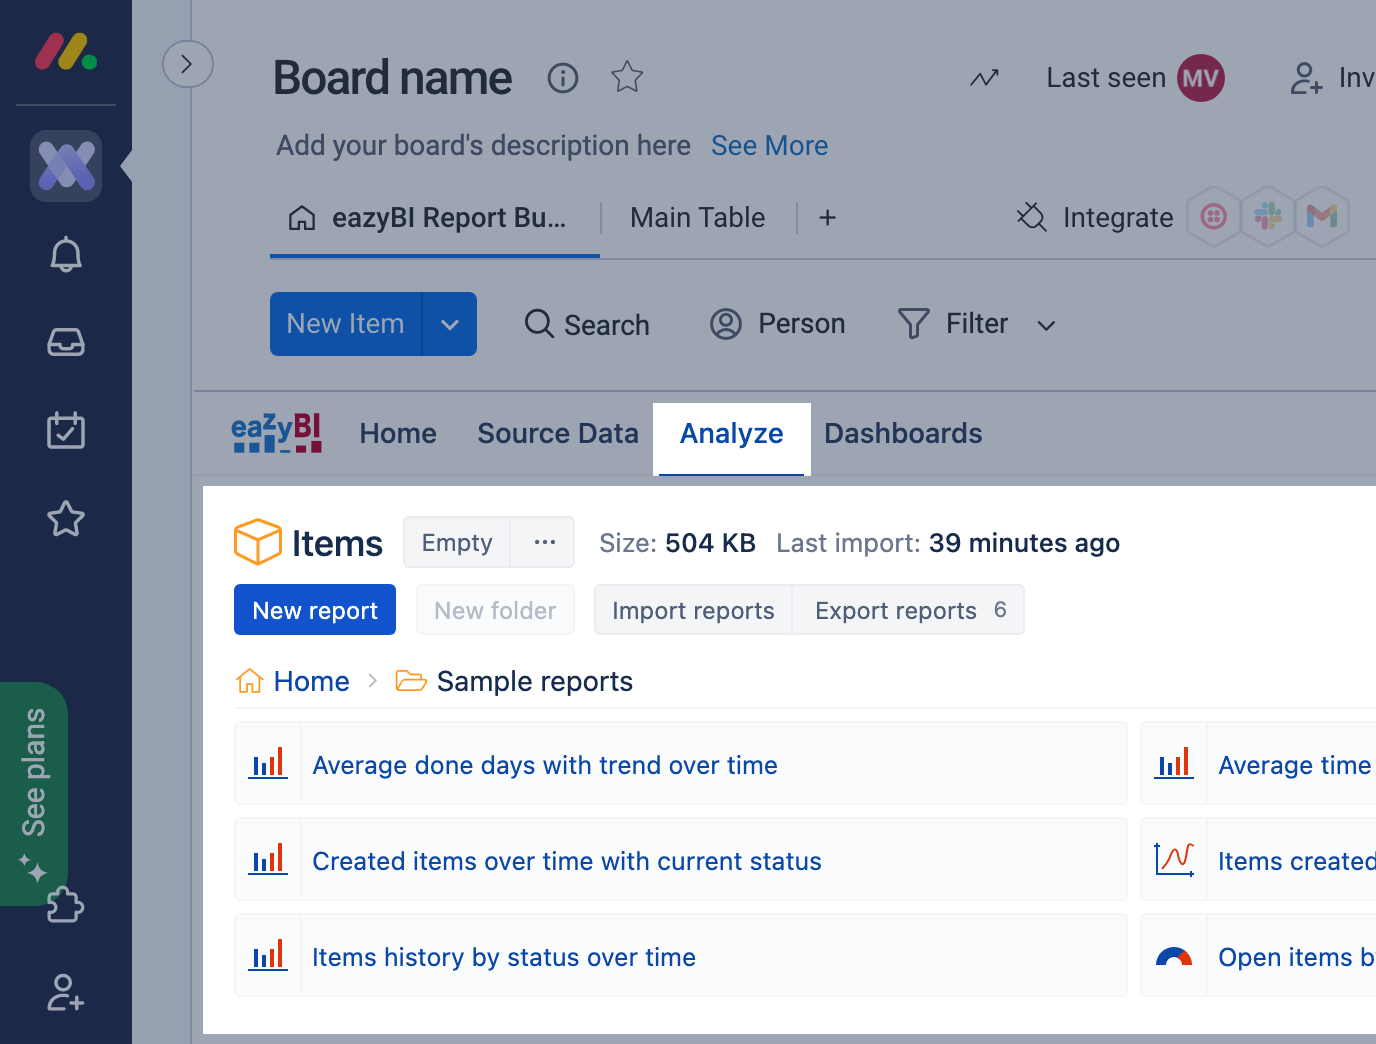Open the apps puzzle piece icon
This screenshot has width=1376, height=1044.
tap(66, 905)
